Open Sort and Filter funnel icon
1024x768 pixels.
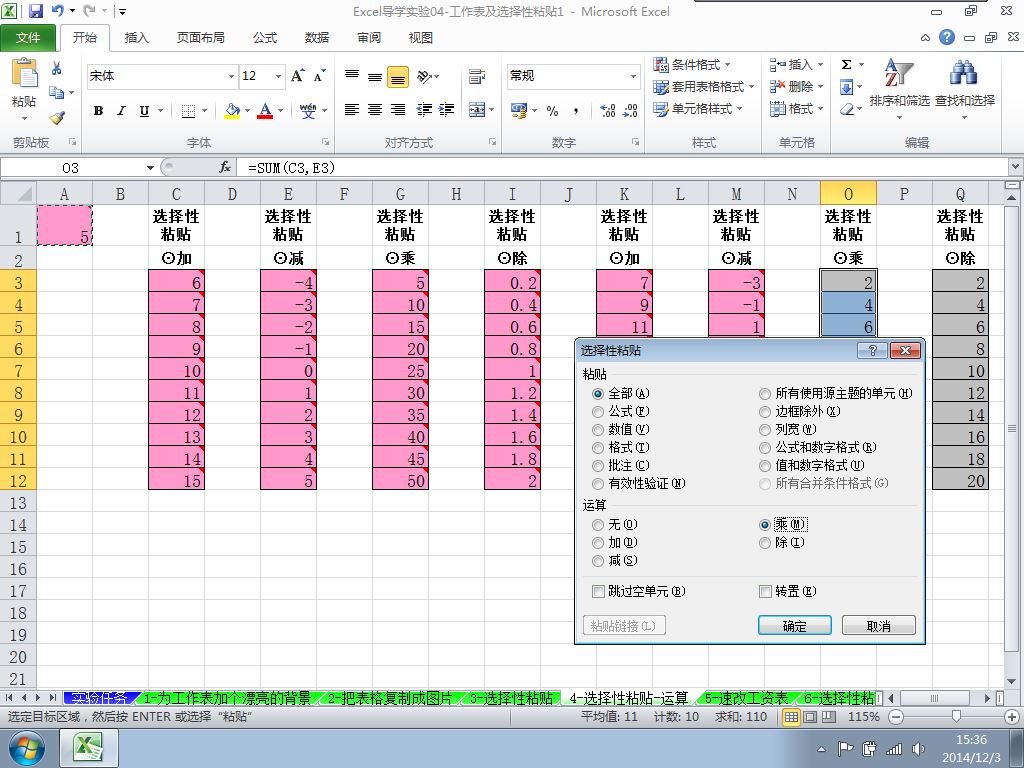pyautogui.click(x=899, y=72)
